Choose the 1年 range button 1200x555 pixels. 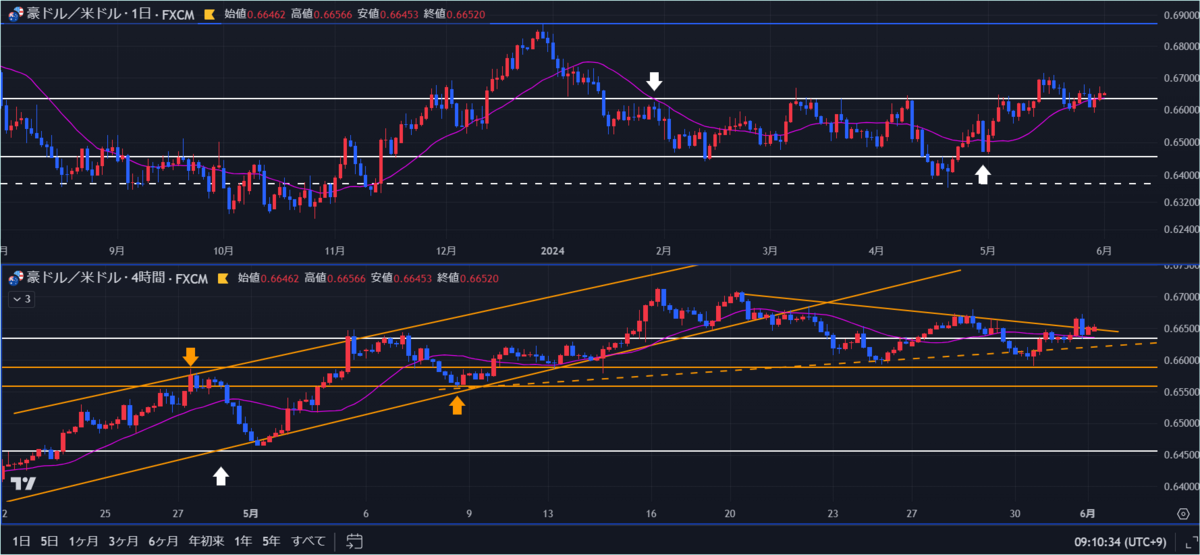coord(242,541)
